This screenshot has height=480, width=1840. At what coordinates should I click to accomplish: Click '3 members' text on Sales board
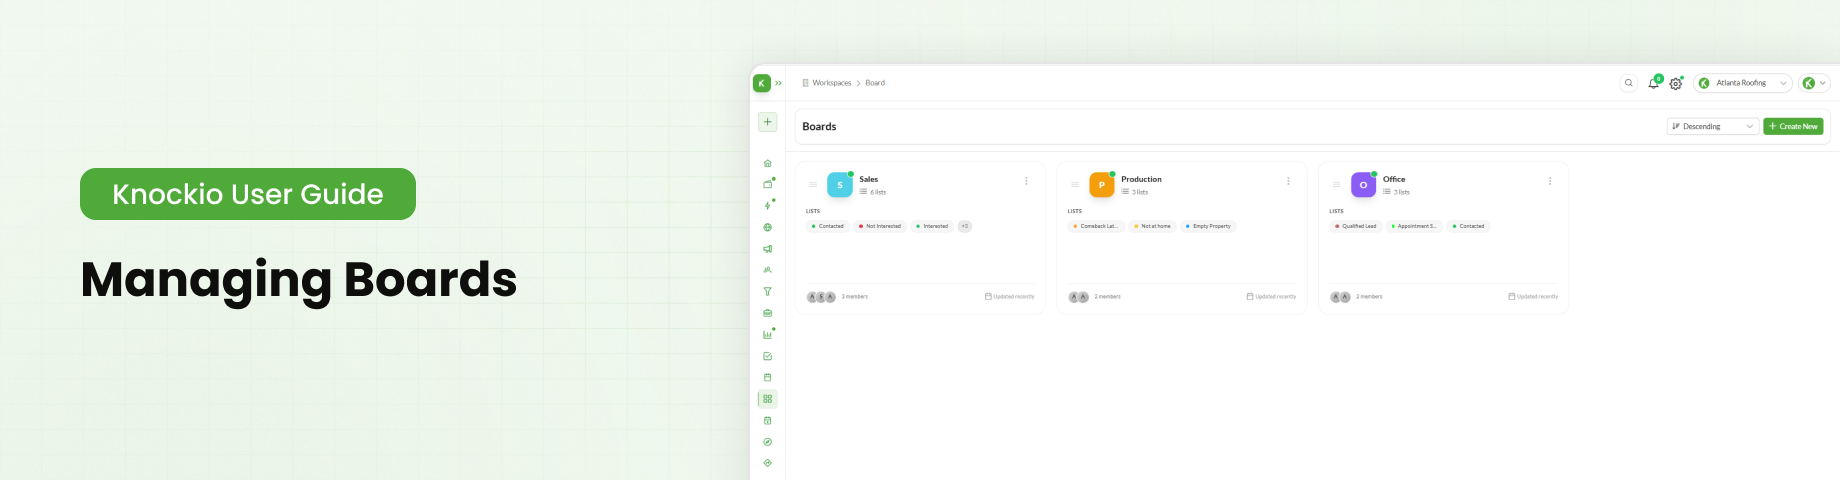pyautogui.click(x=855, y=297)
